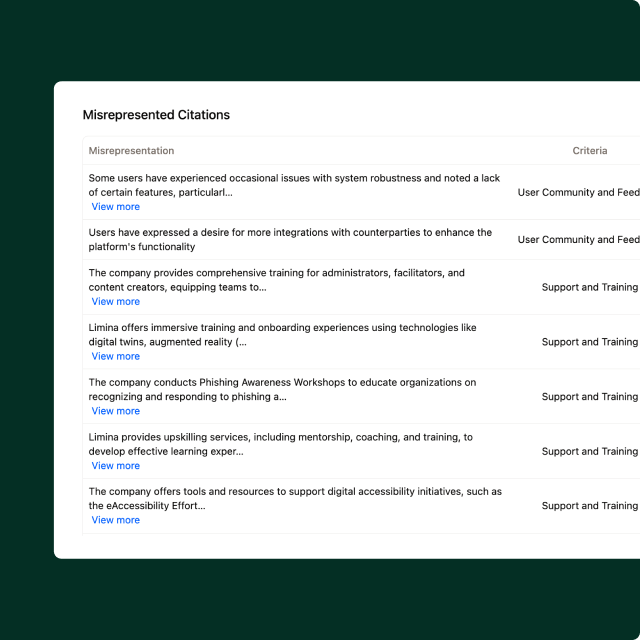The height and width of the screenshot is (640, 640).
Task: Click Support and Training in comprehensive training row
Action: point(589,287)
